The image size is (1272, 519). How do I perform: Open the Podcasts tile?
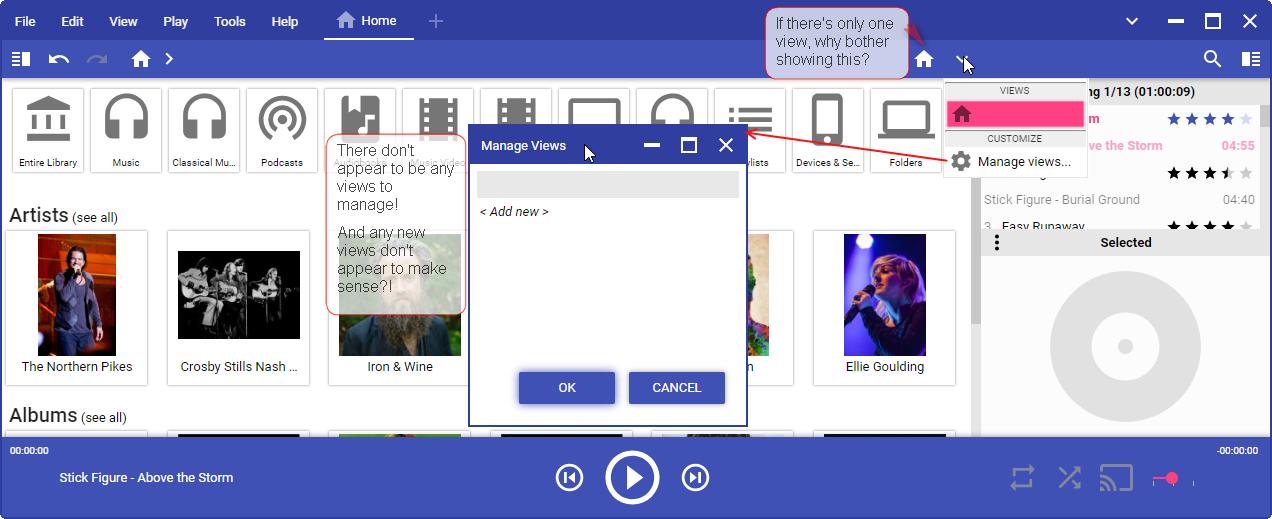(x=281, y=130)
